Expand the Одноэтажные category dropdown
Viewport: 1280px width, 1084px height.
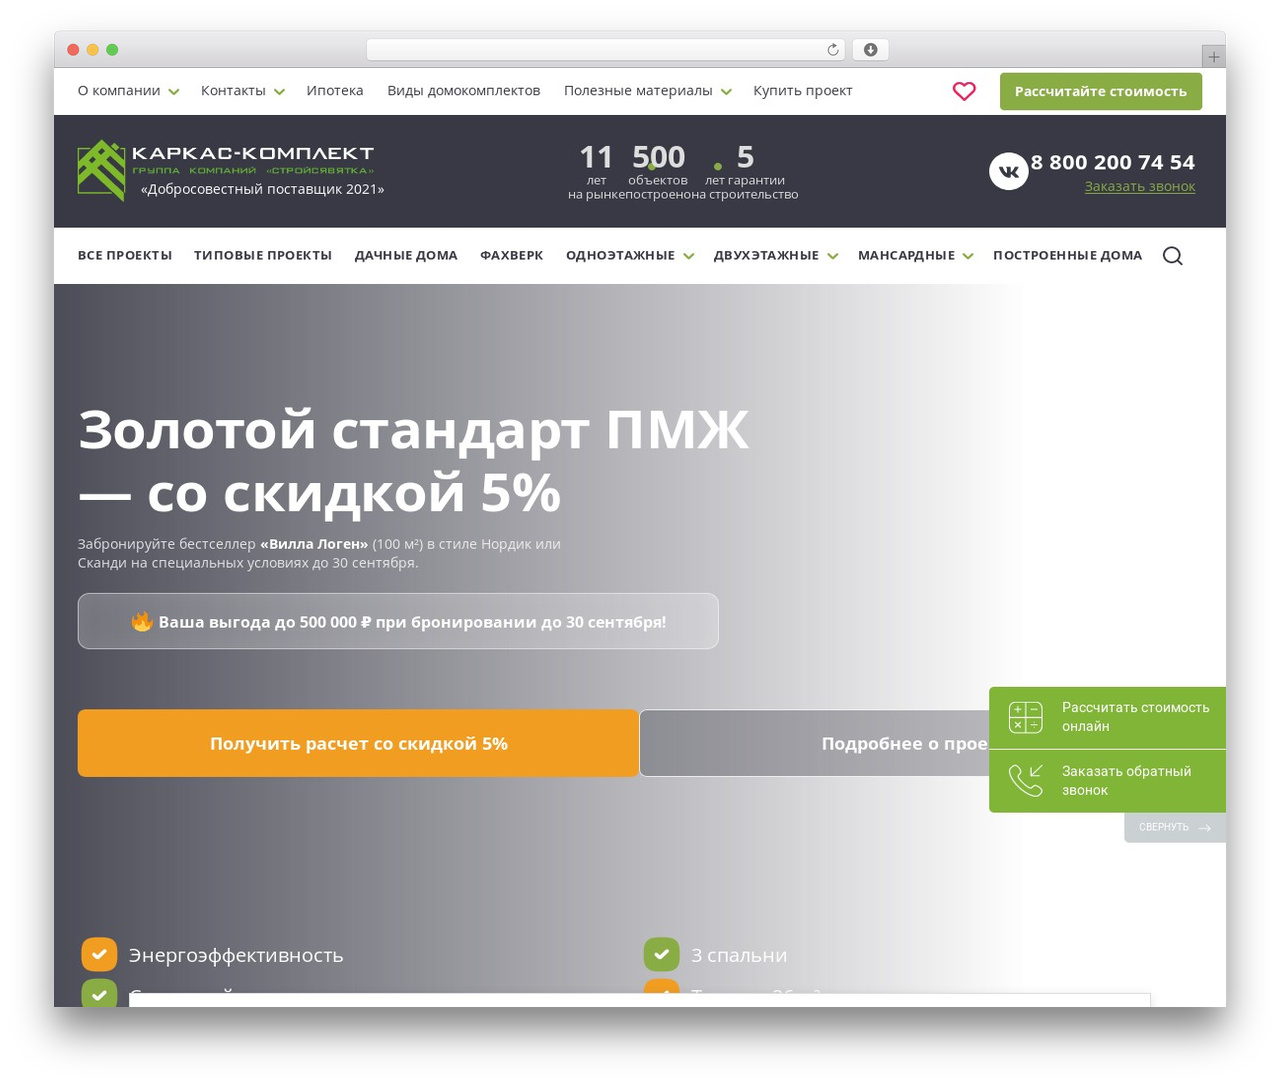[x=689, y=256]
